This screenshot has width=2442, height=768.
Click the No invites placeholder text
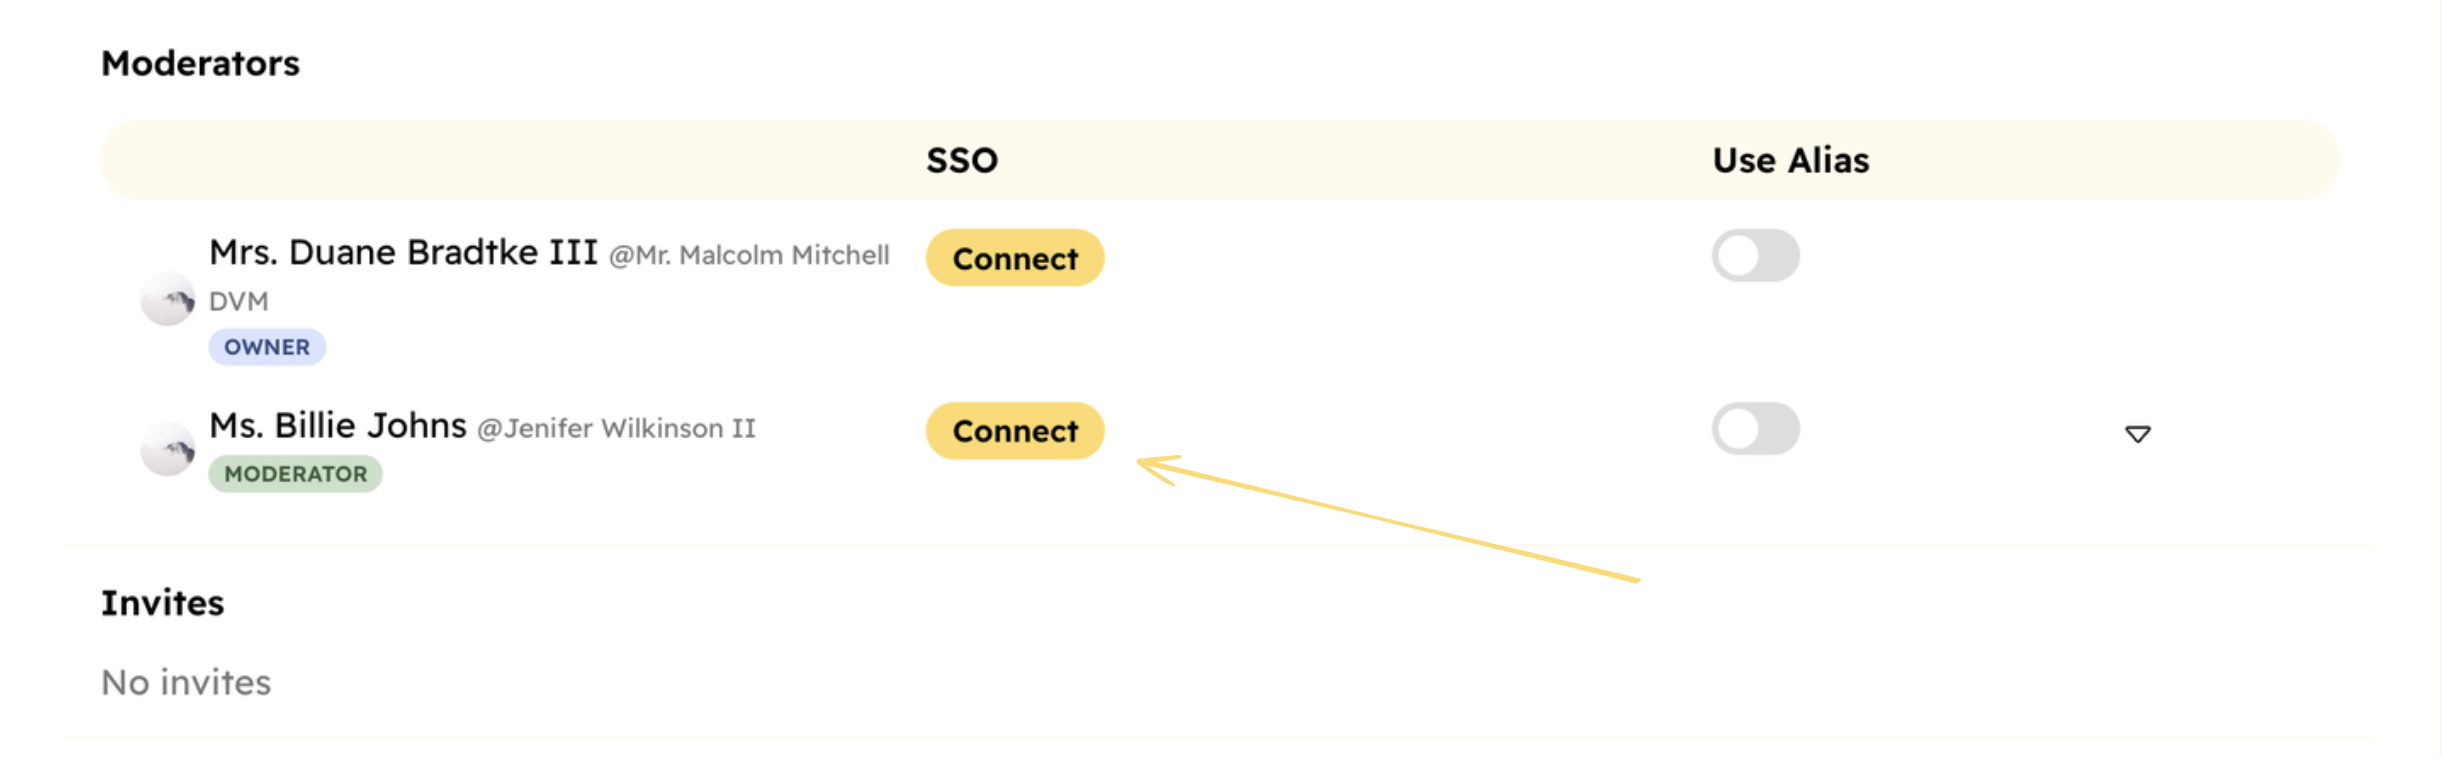coord(185,681)
